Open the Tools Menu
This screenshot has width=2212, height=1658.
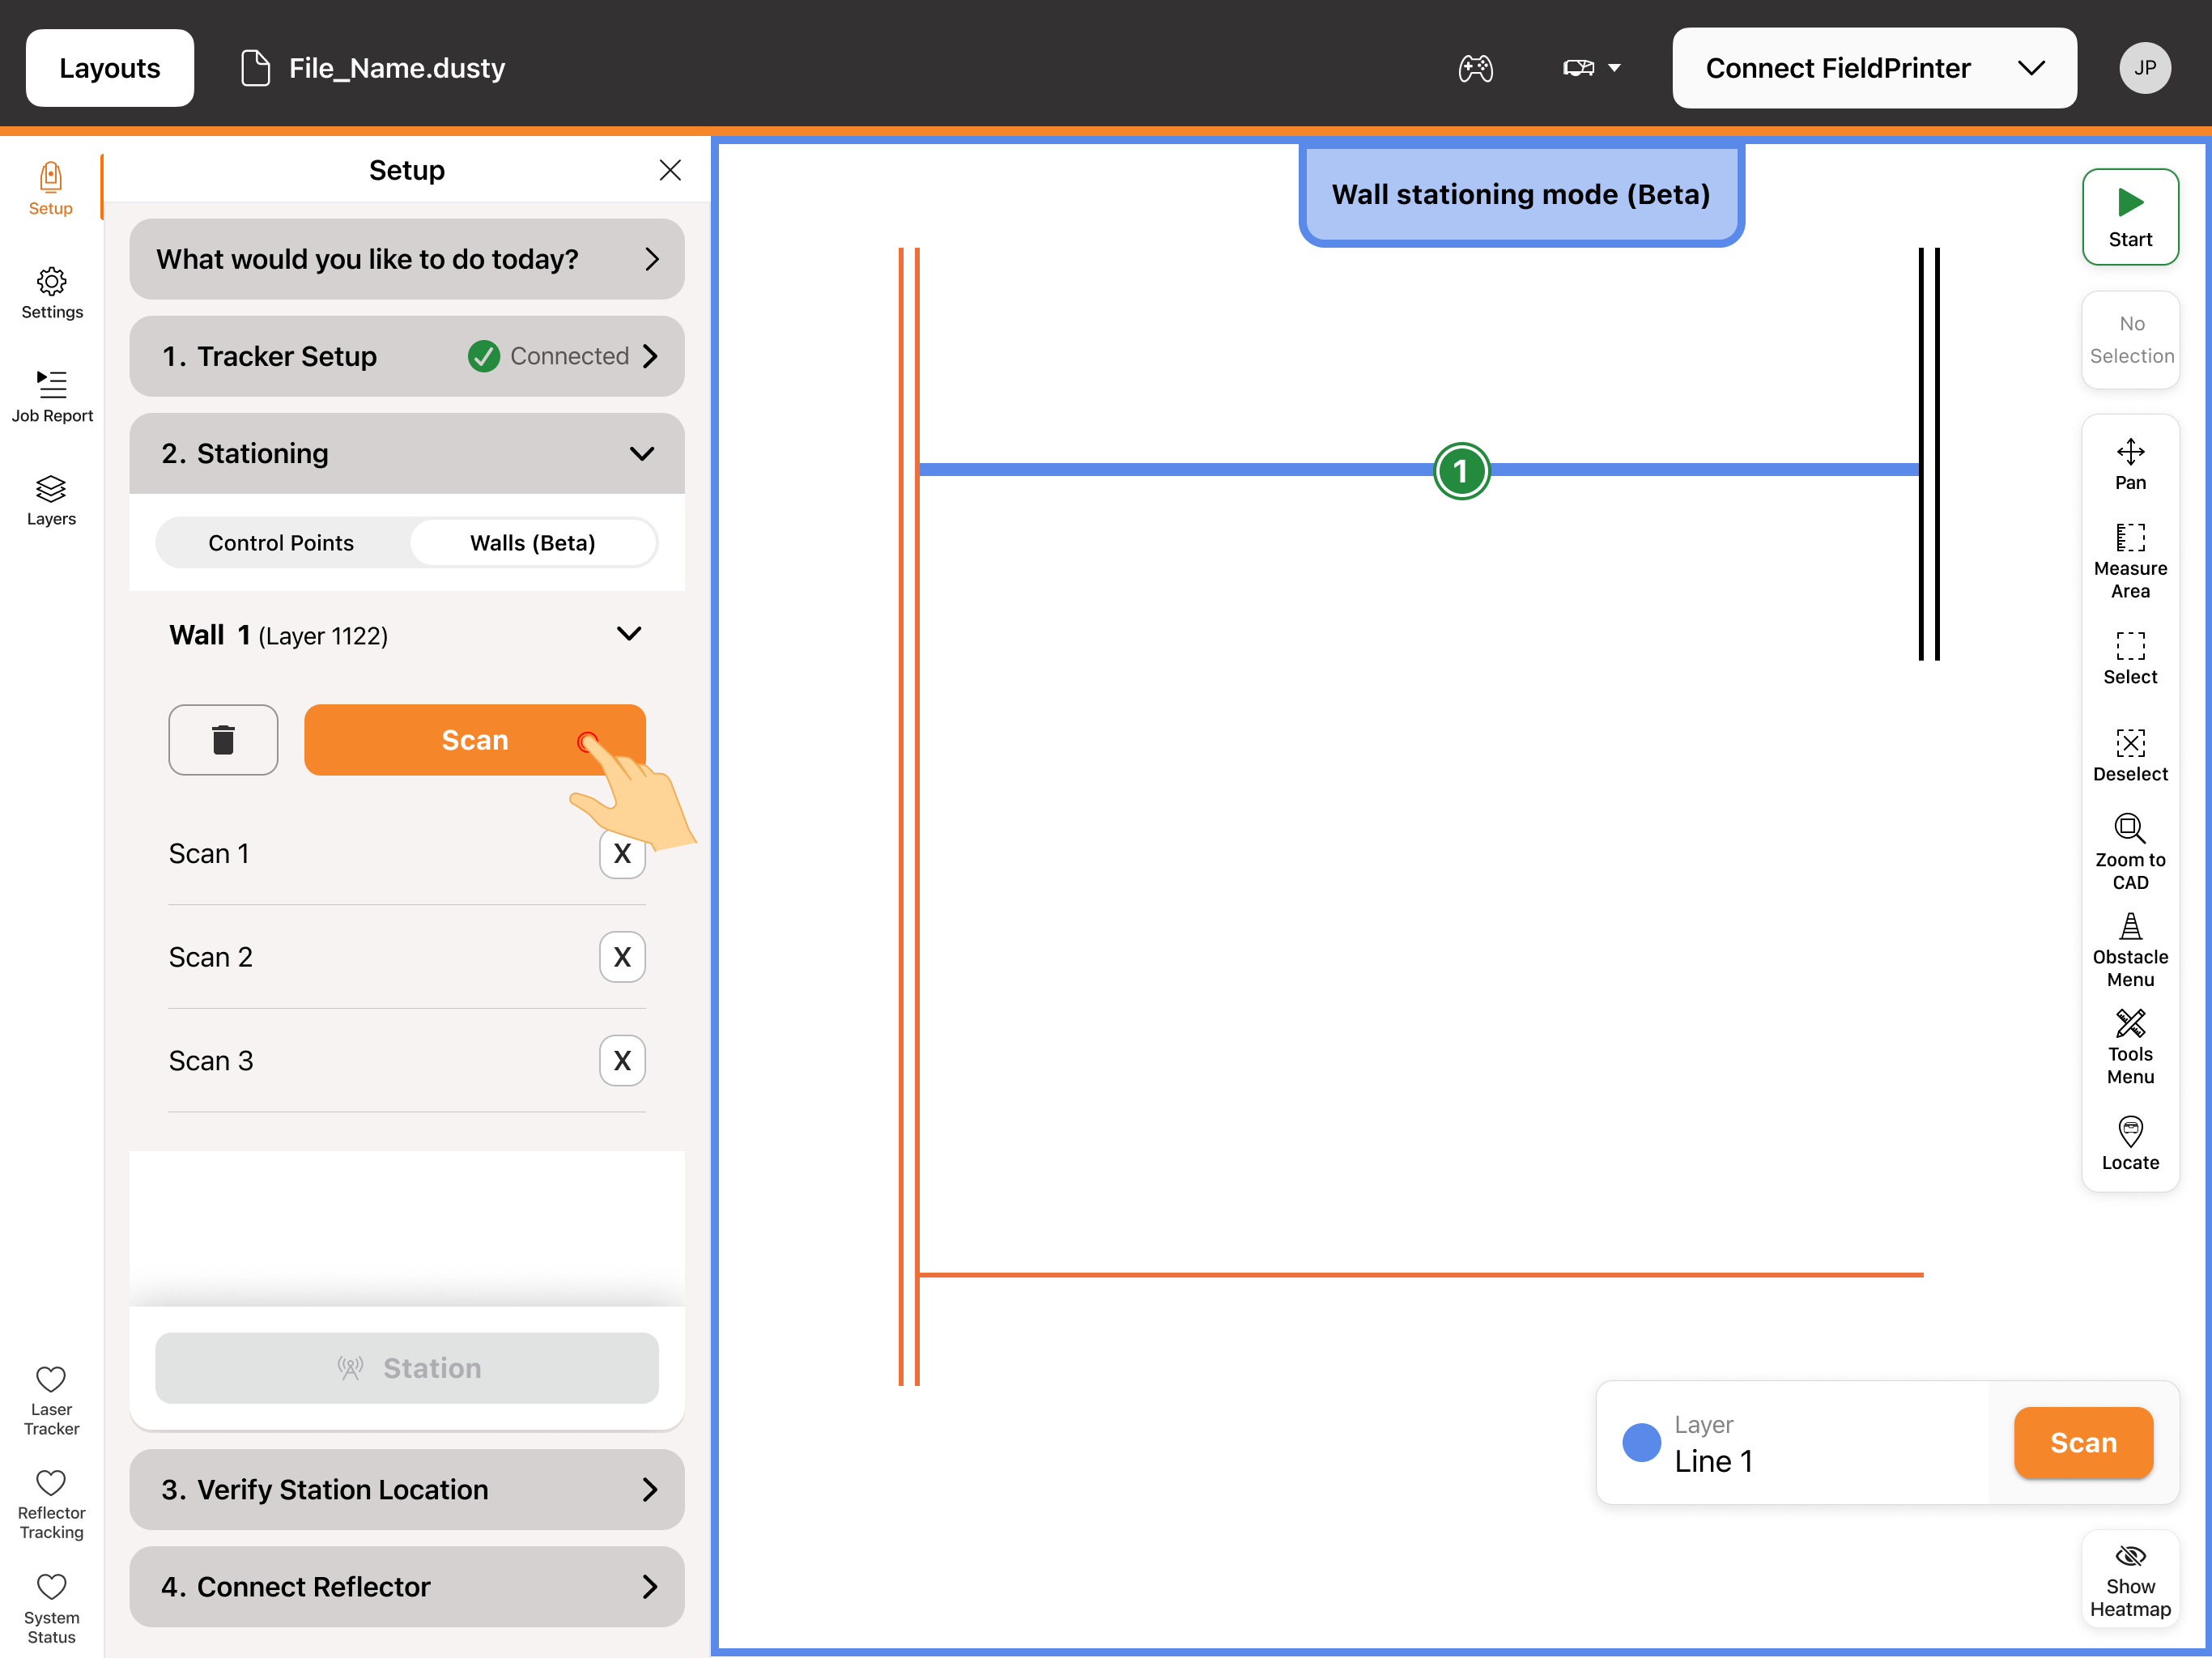[2130, 1047]
